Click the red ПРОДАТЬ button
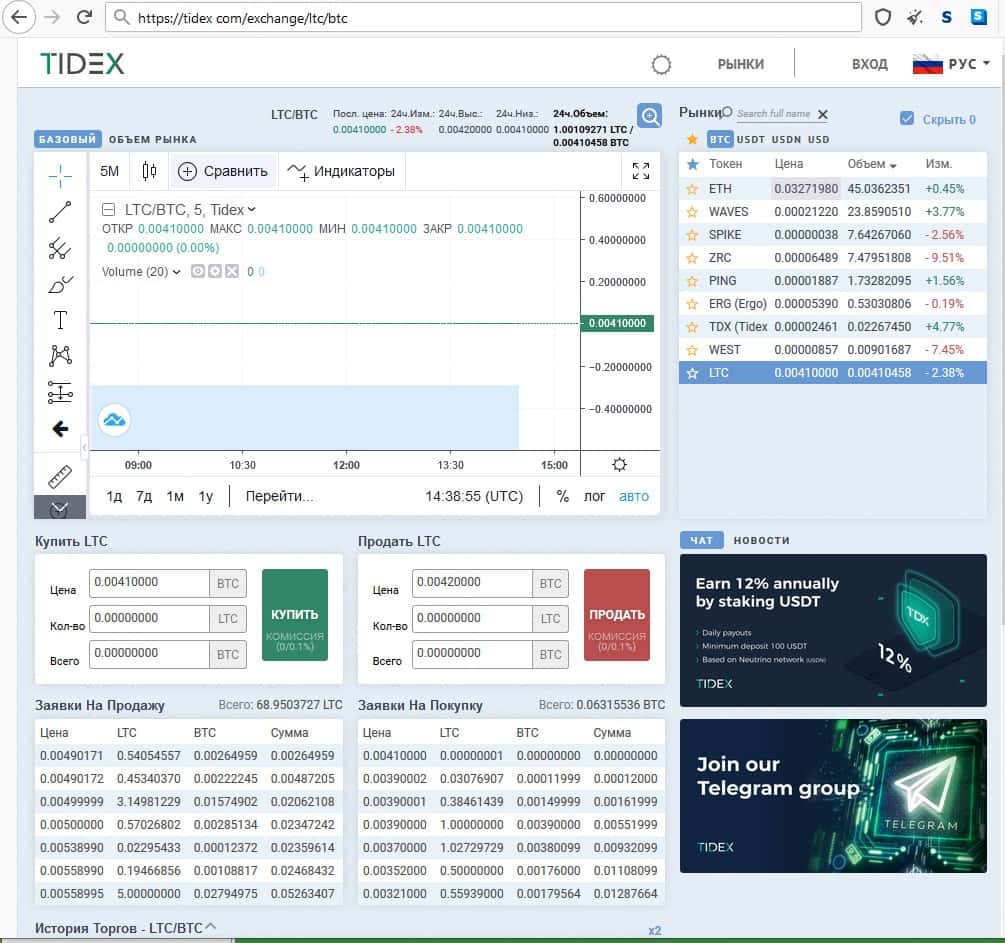1005x943 pixels. [x=617, y=615]
